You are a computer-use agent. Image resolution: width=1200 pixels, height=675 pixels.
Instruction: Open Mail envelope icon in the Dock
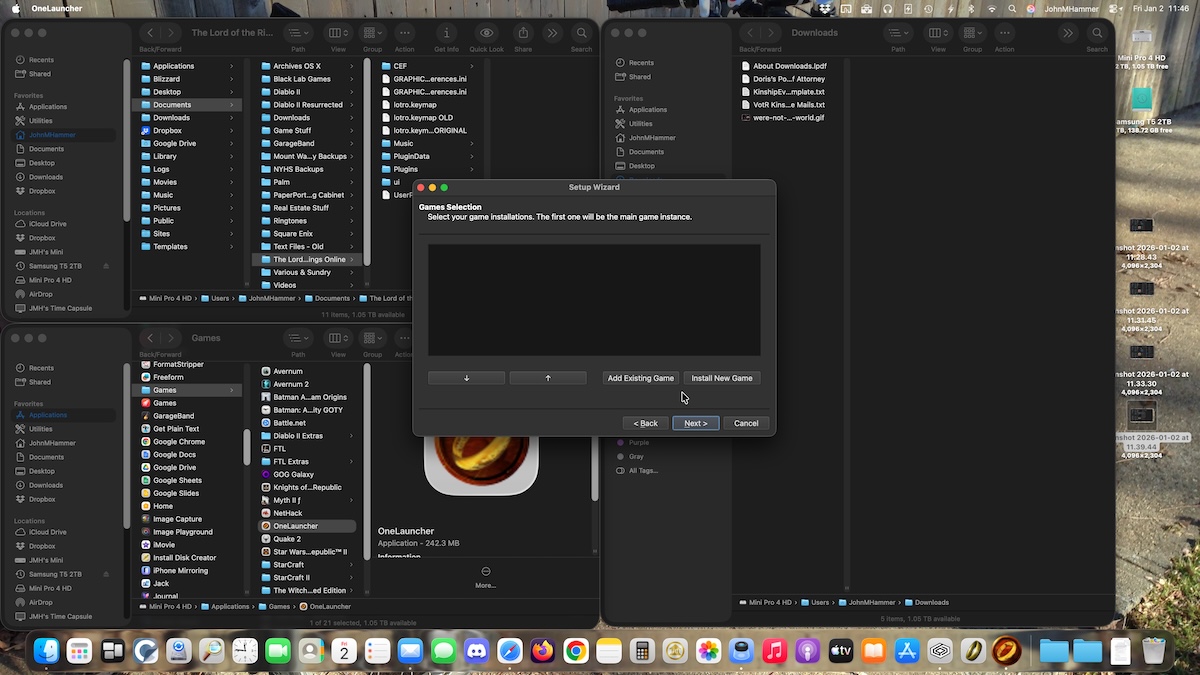410,651
